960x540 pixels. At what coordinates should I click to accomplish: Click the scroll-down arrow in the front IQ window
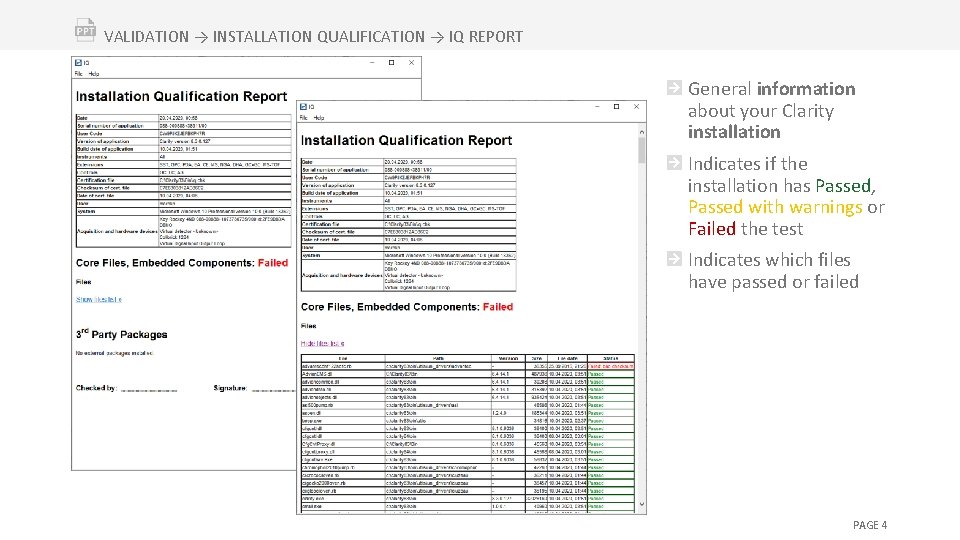tap(642, 504)
